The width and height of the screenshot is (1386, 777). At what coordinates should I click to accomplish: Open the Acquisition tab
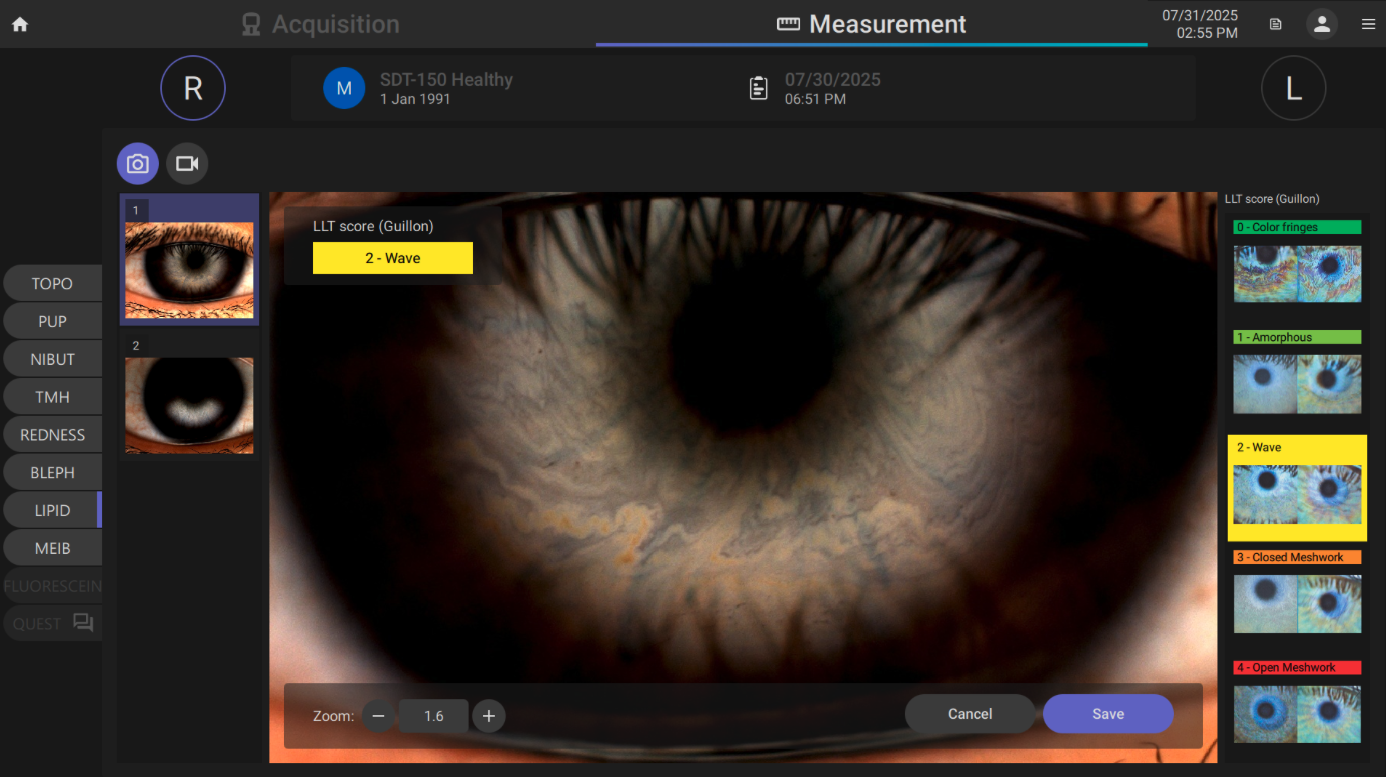321,25
